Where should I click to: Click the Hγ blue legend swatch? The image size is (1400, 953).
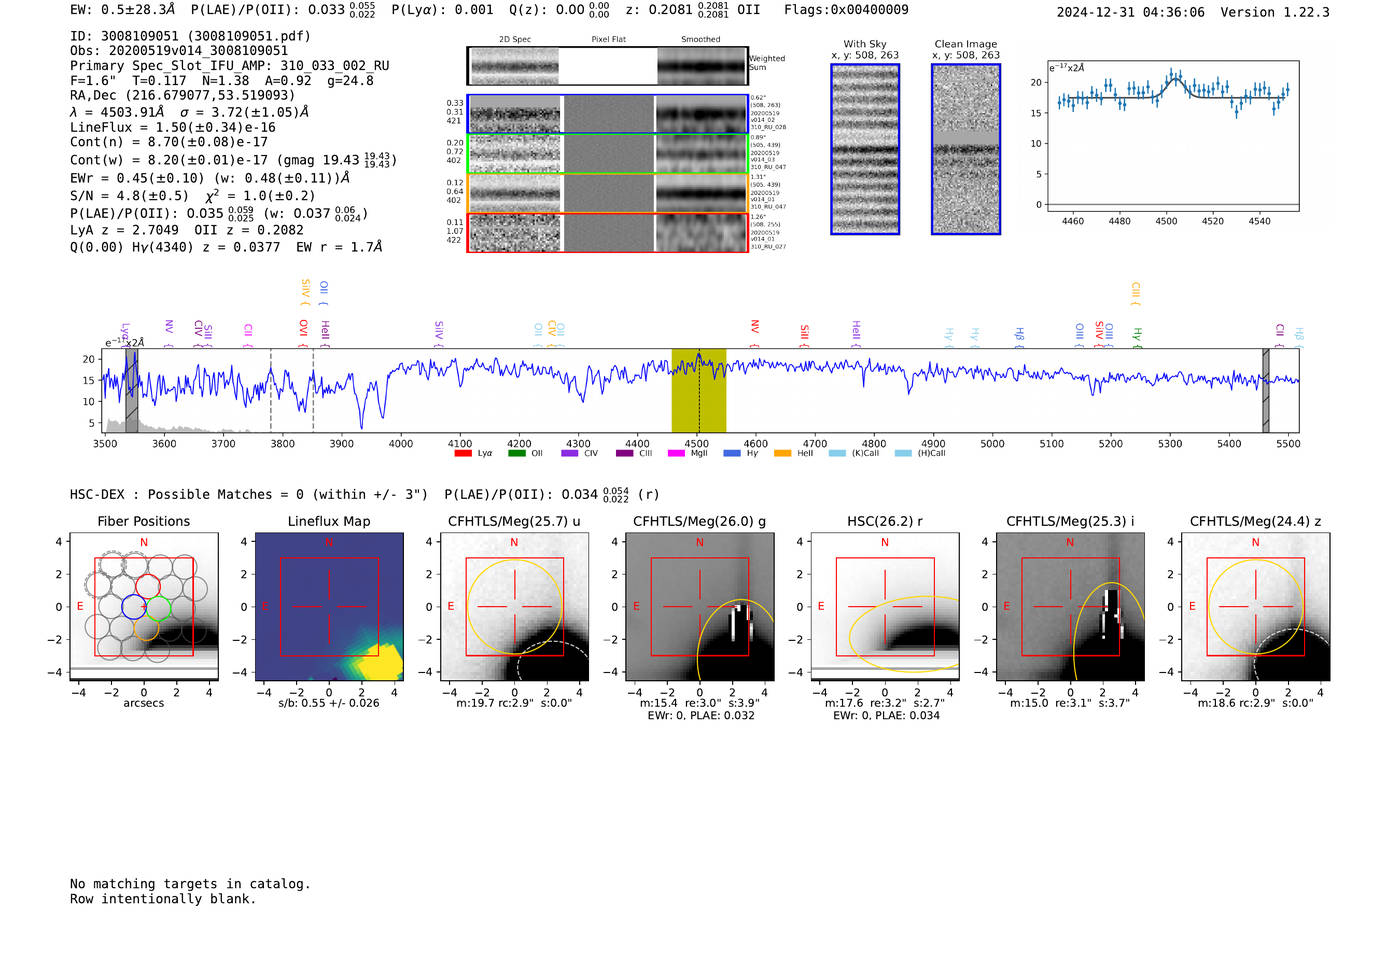click(x=732, y=453)
